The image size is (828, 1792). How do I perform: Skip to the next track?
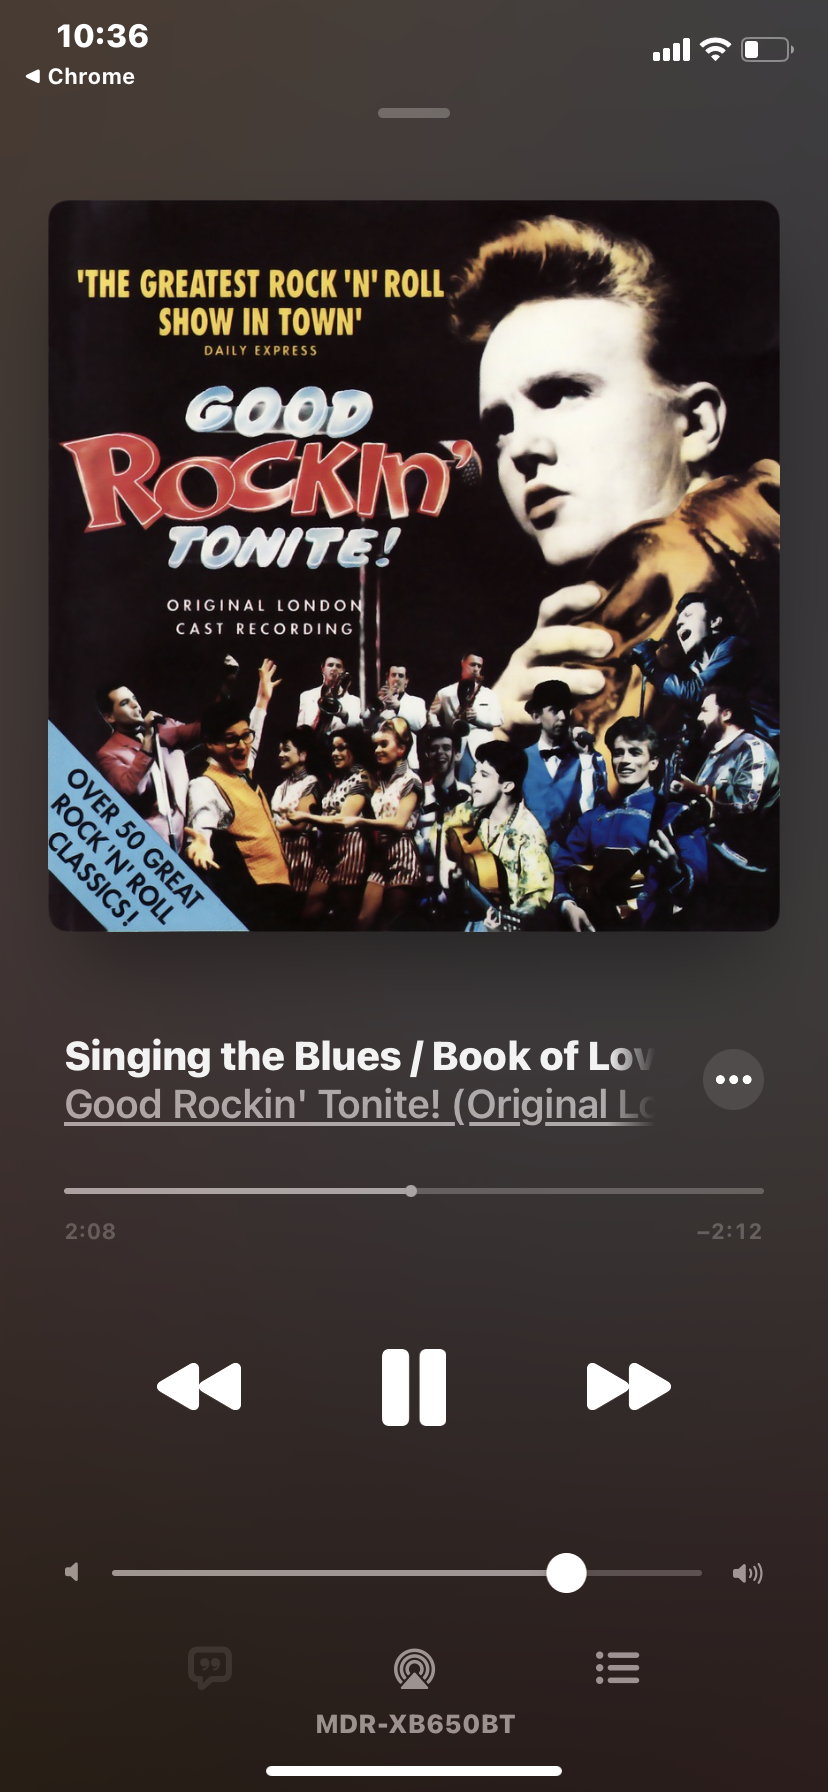[628, 1387]
